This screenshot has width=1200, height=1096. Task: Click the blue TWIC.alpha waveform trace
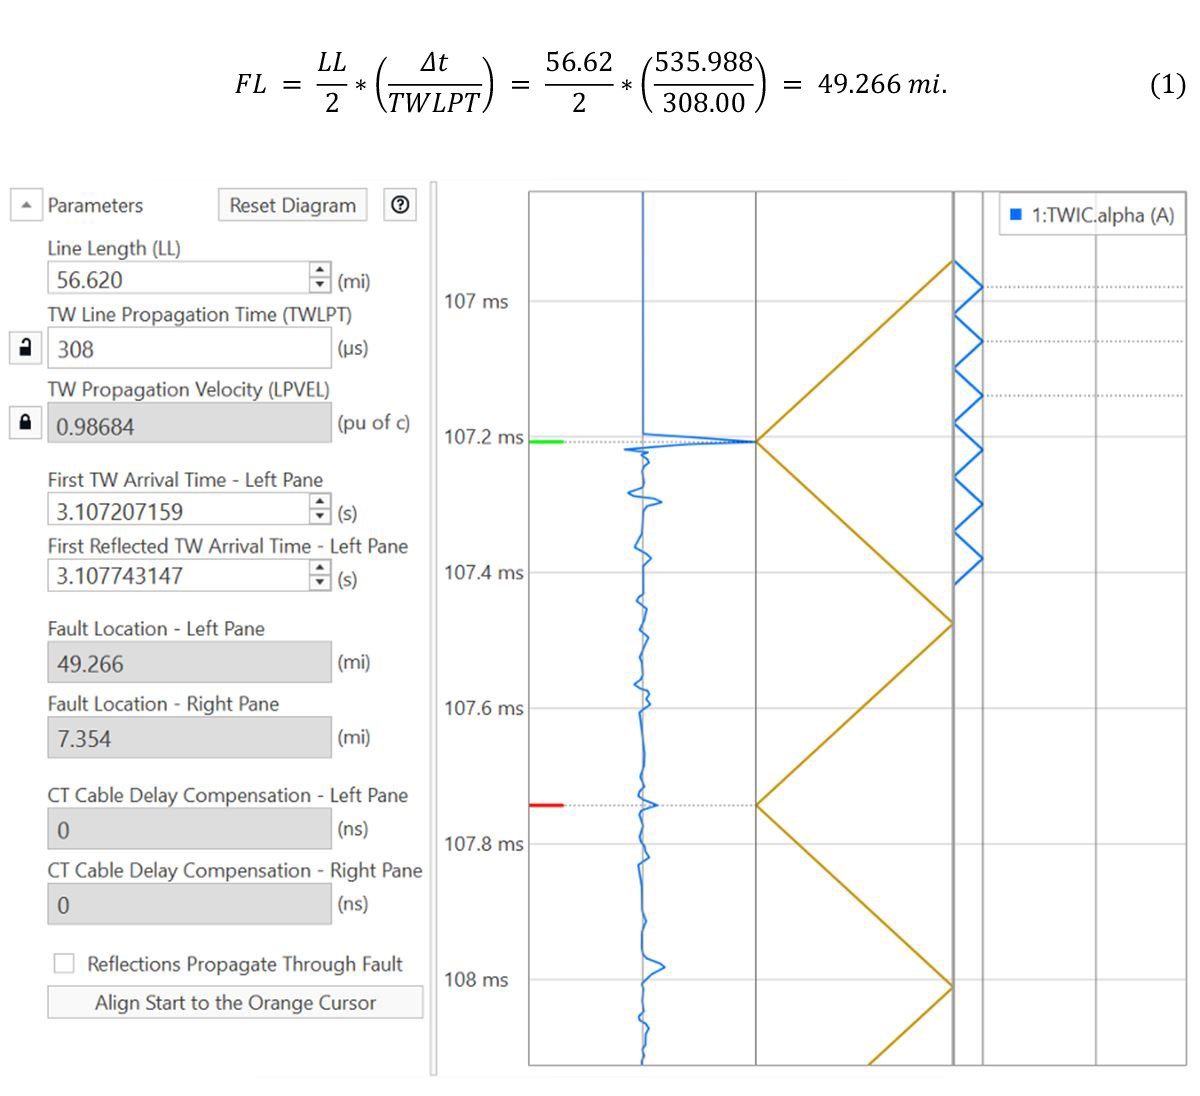(641, 700)
